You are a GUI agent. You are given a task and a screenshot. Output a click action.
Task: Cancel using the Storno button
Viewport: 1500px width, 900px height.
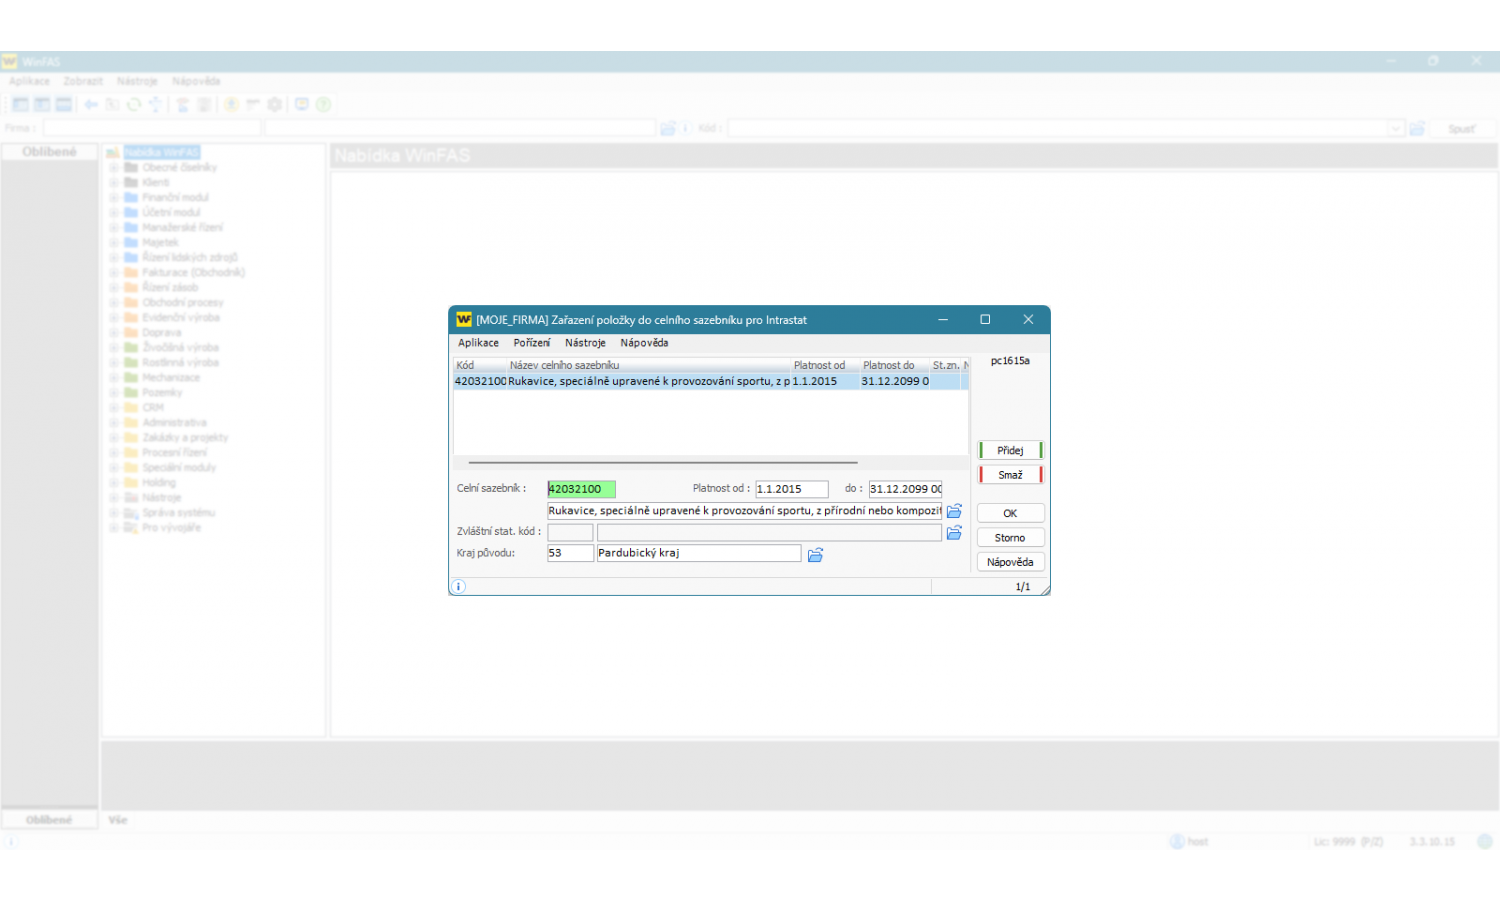pos(1010,538)
